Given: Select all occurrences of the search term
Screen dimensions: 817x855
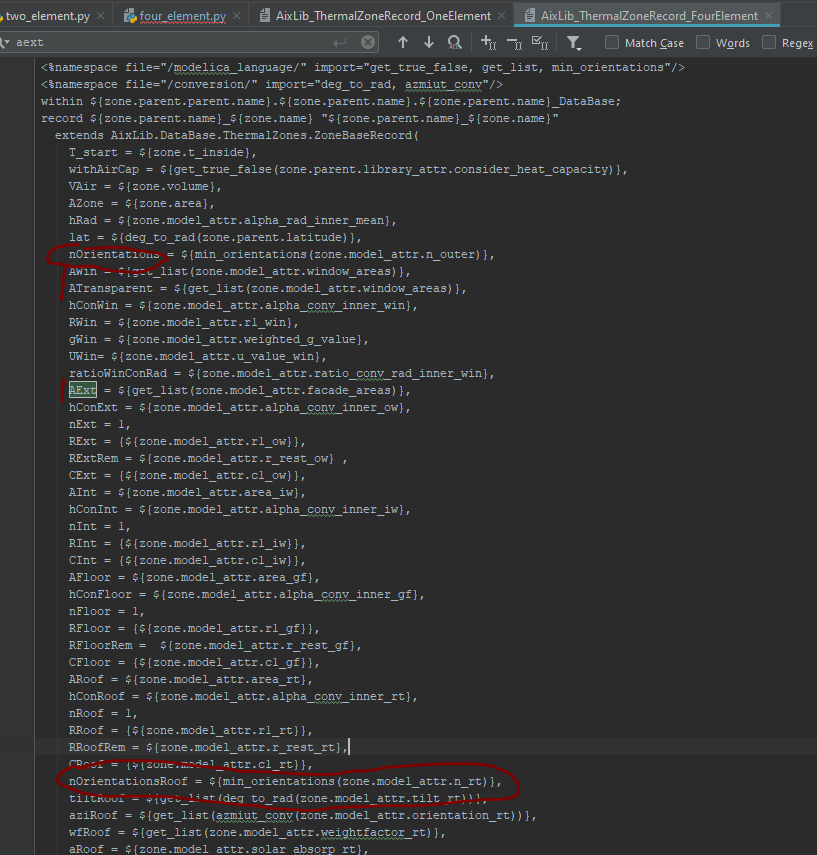Looking at the screenshot, I should pos(539,42).
